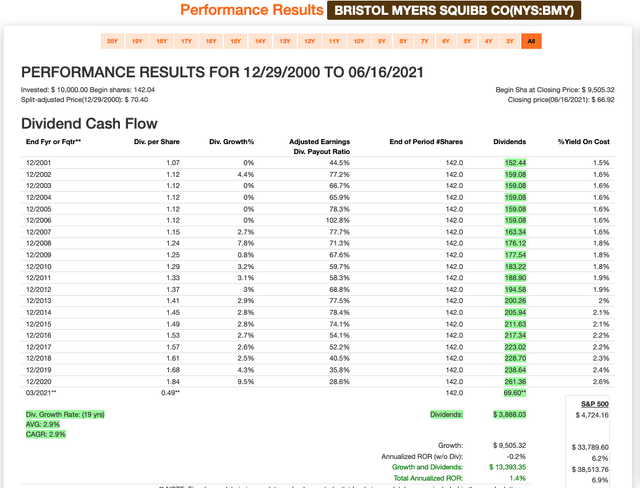Click the highlighted AVG: 2.9% text
This screenshot has width=640, height=488.
tap(42, 424)
